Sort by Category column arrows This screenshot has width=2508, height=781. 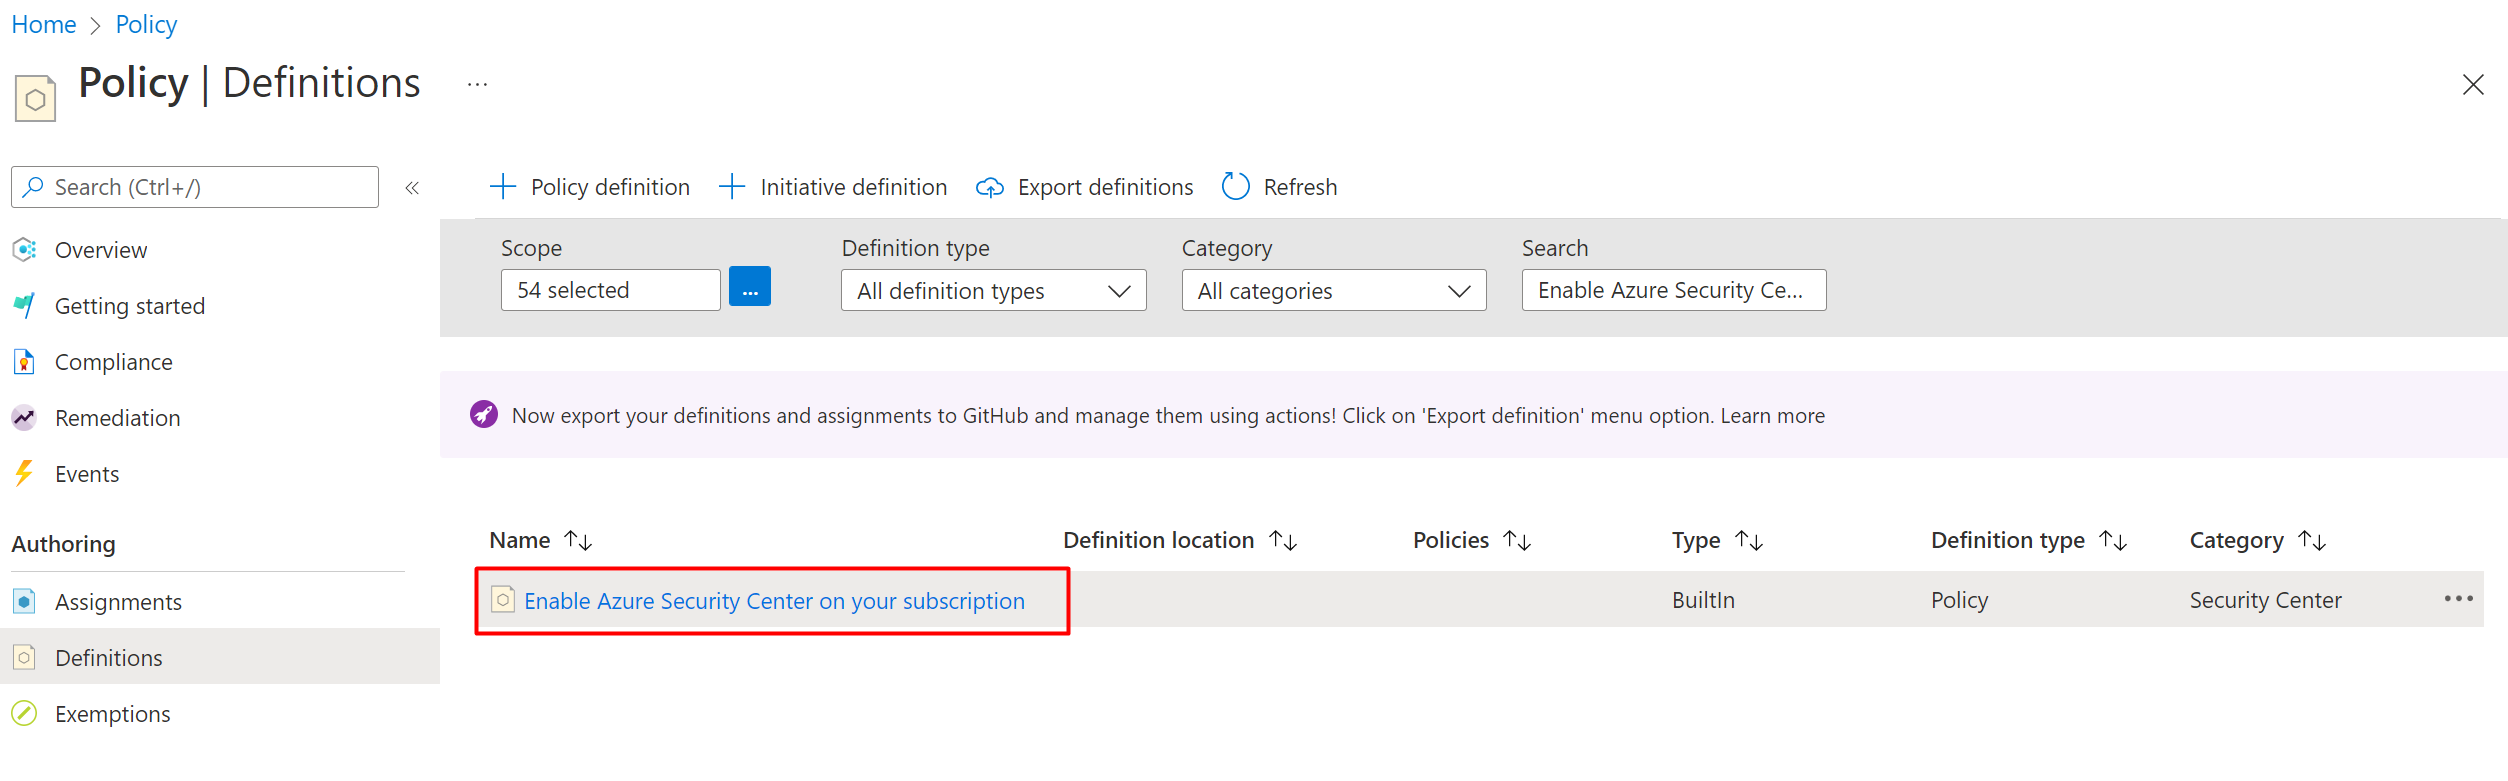(2312, 540)
